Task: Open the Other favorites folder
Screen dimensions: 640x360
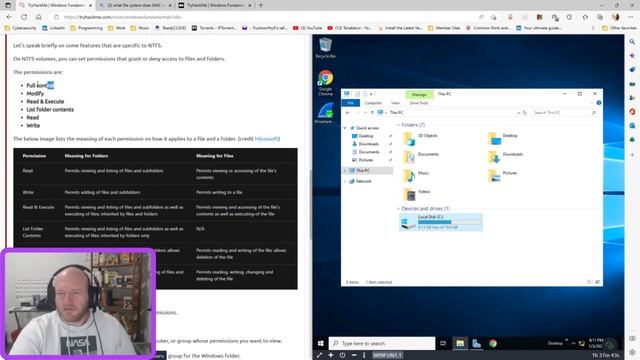Action: tap(619, 28)
